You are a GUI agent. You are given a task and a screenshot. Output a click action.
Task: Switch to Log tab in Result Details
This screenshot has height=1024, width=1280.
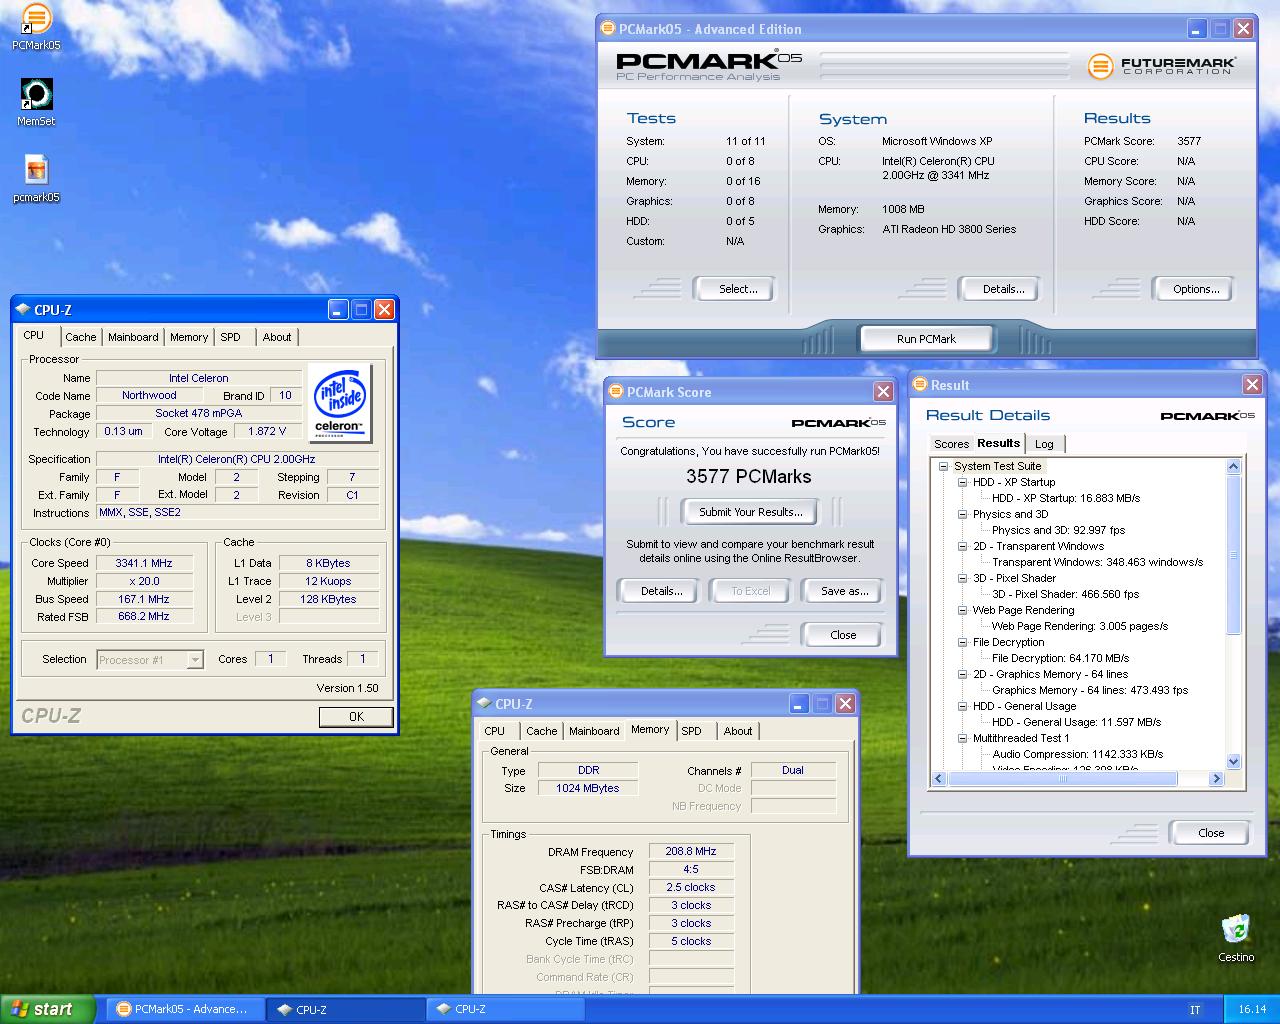coord(1044,444)
